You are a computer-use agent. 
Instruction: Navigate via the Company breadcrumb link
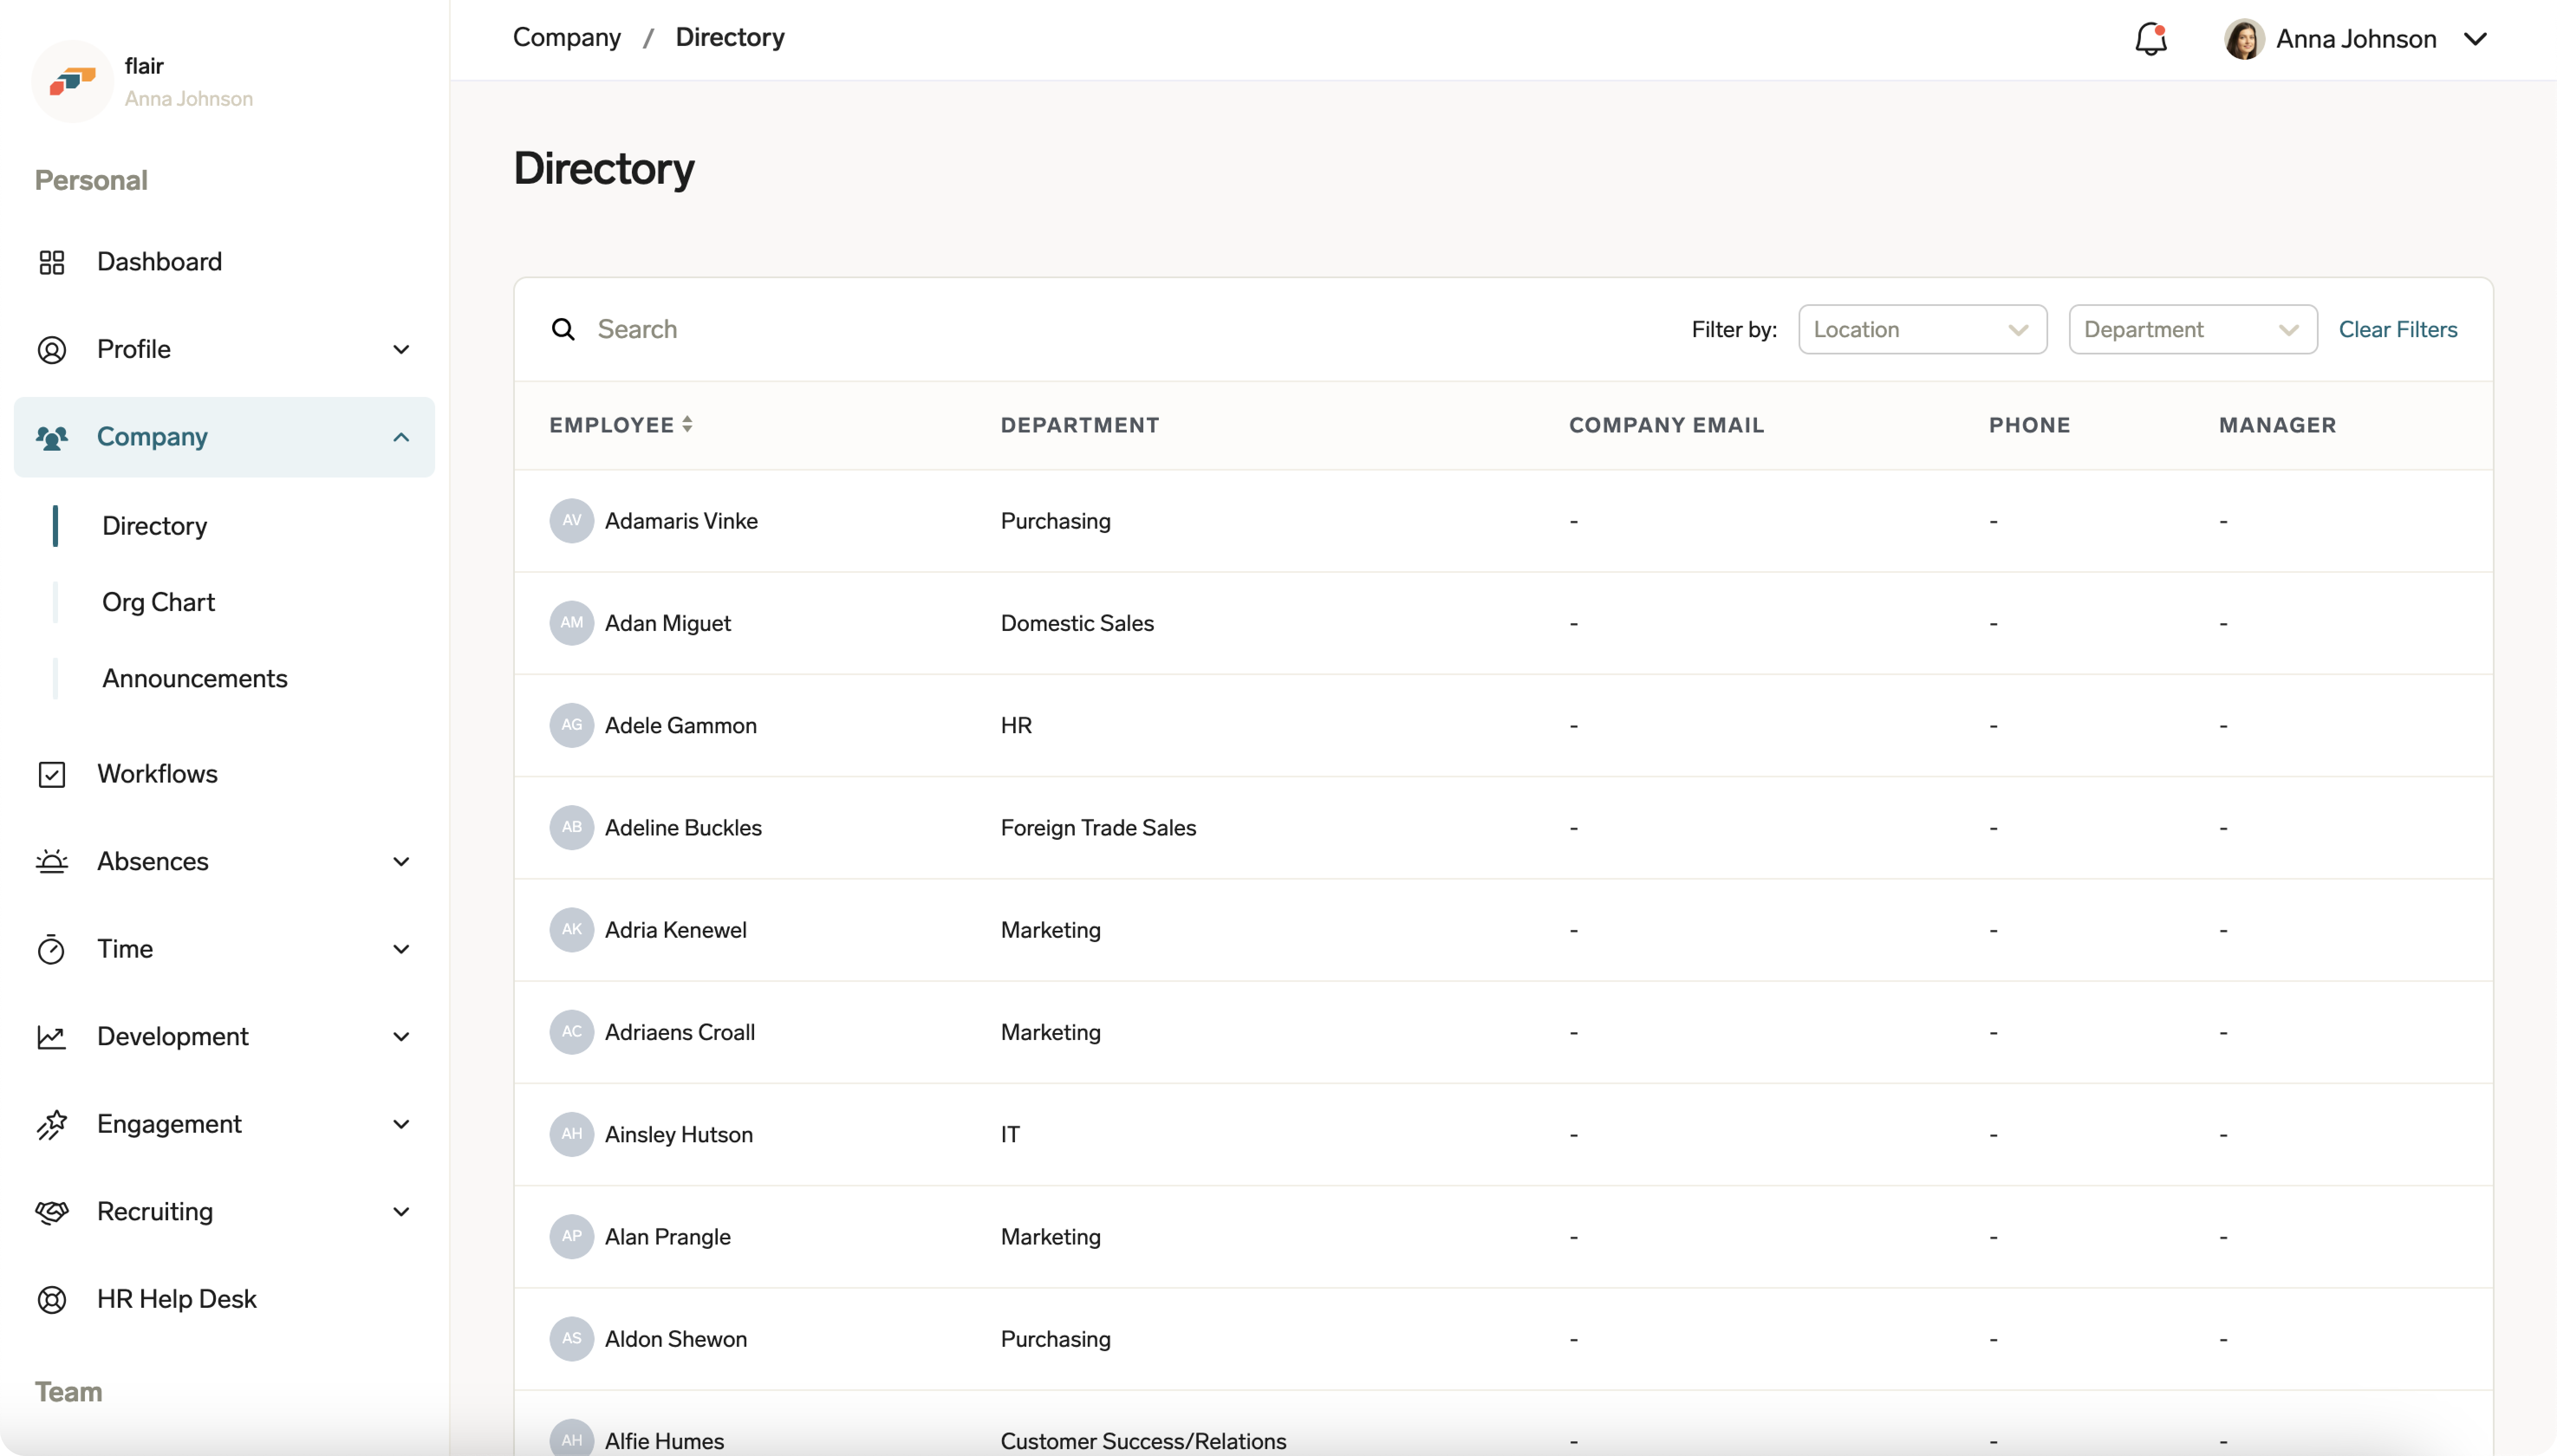566,37
